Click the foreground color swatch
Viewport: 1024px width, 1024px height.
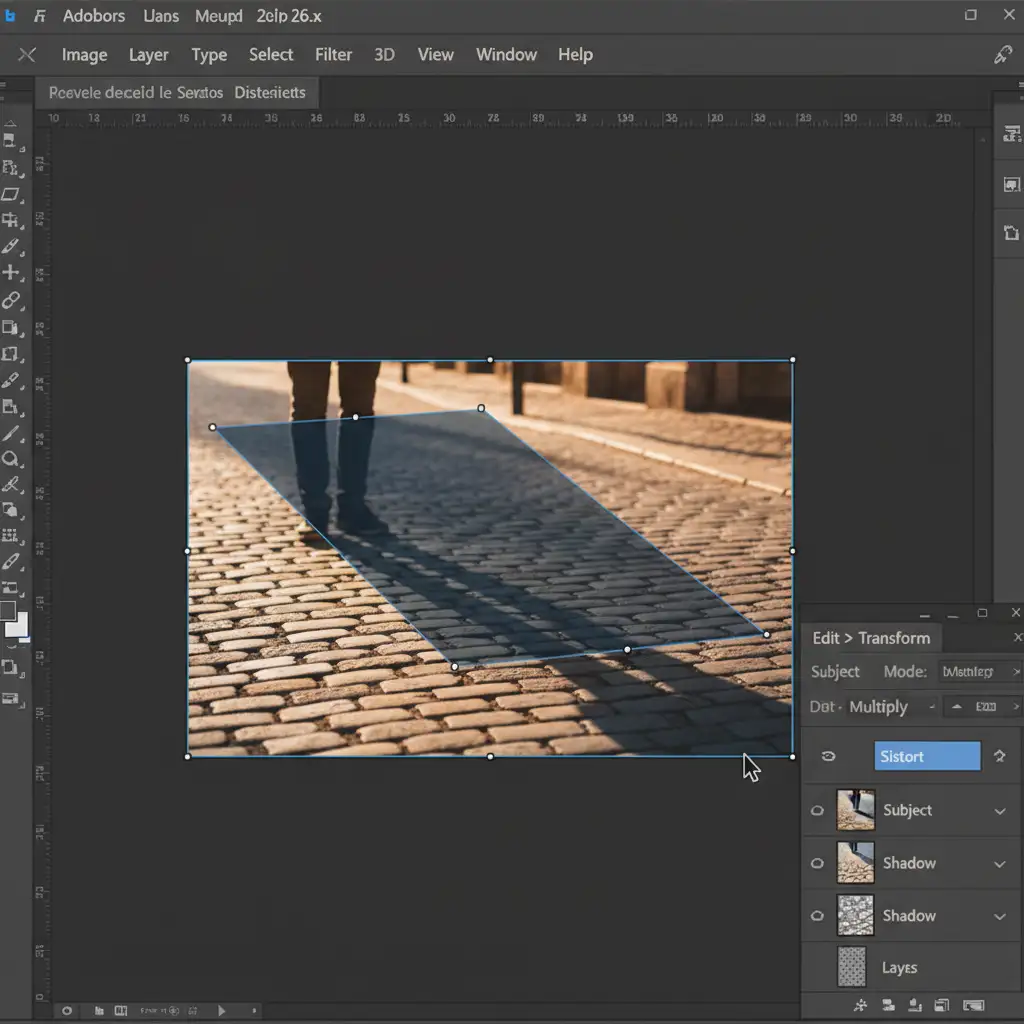click(x=8, y=610)
